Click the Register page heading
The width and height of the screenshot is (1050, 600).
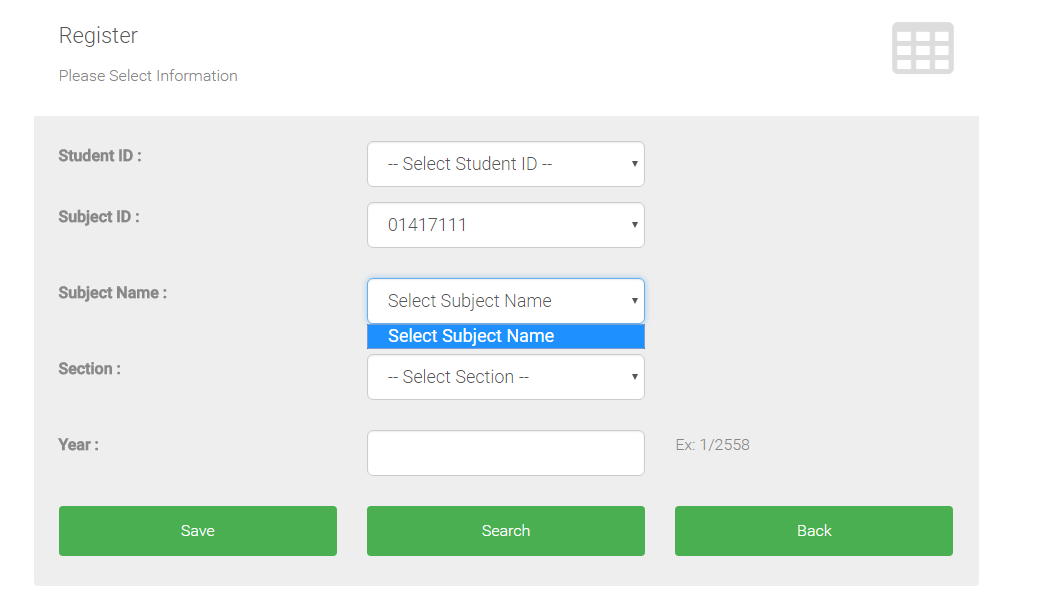coord(98,36)
